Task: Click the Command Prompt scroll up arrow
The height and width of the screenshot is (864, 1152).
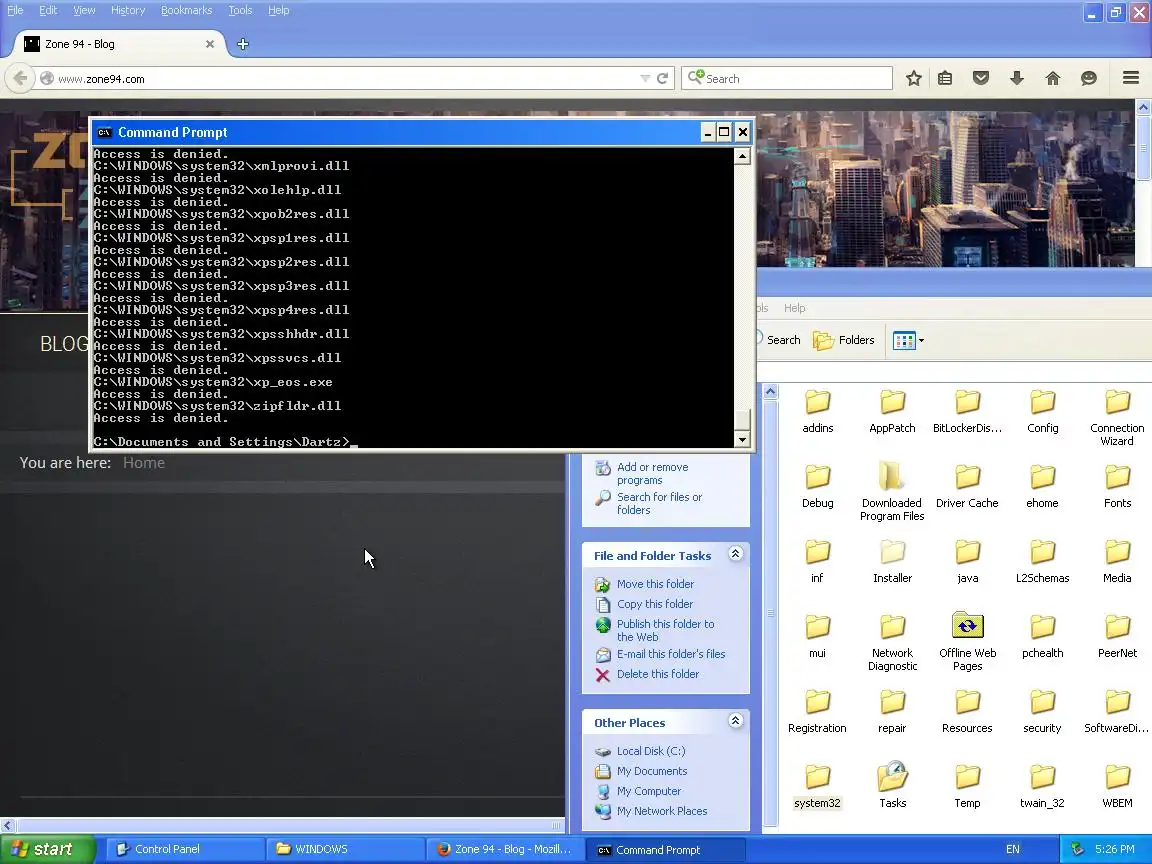Action: (742, 156)
